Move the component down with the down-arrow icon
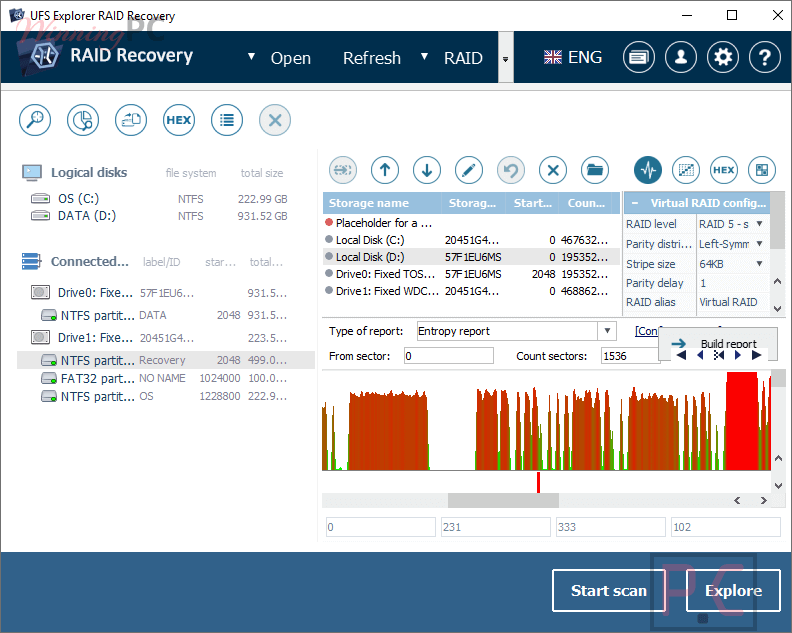This screenshot has width=792, height=633. tap(427, 170)
